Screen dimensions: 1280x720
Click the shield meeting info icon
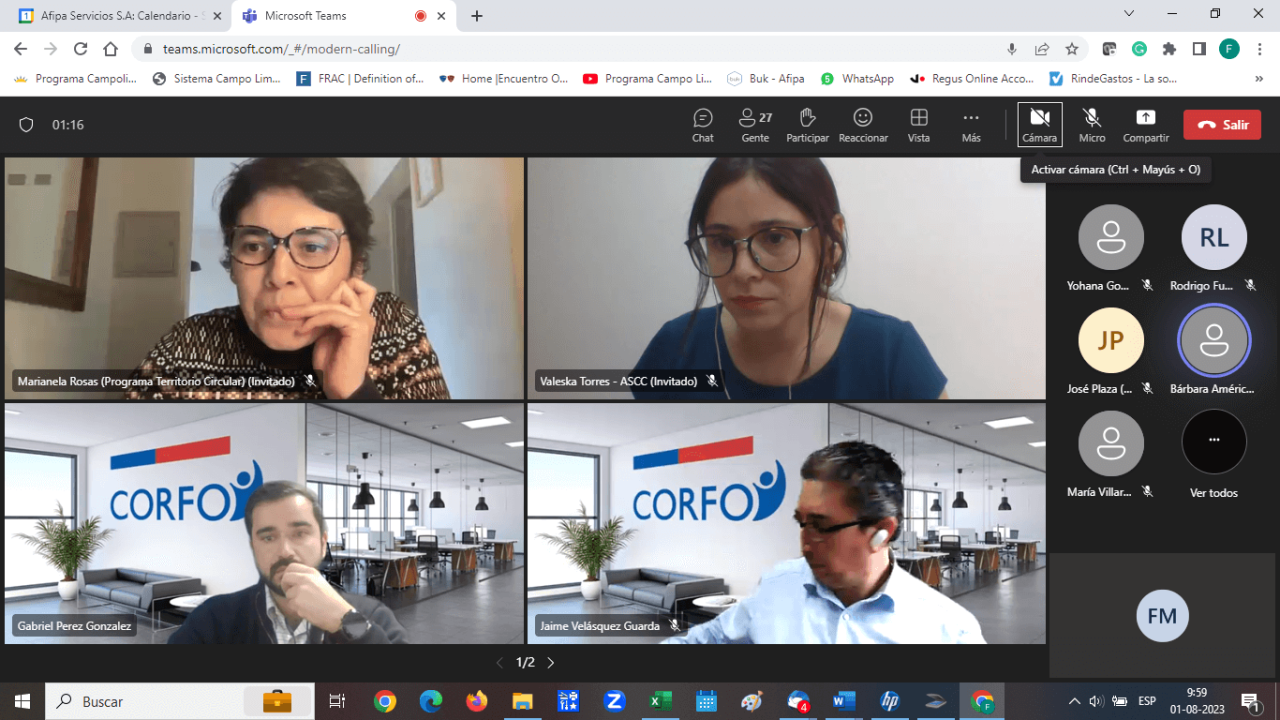[x=27, y=125]
